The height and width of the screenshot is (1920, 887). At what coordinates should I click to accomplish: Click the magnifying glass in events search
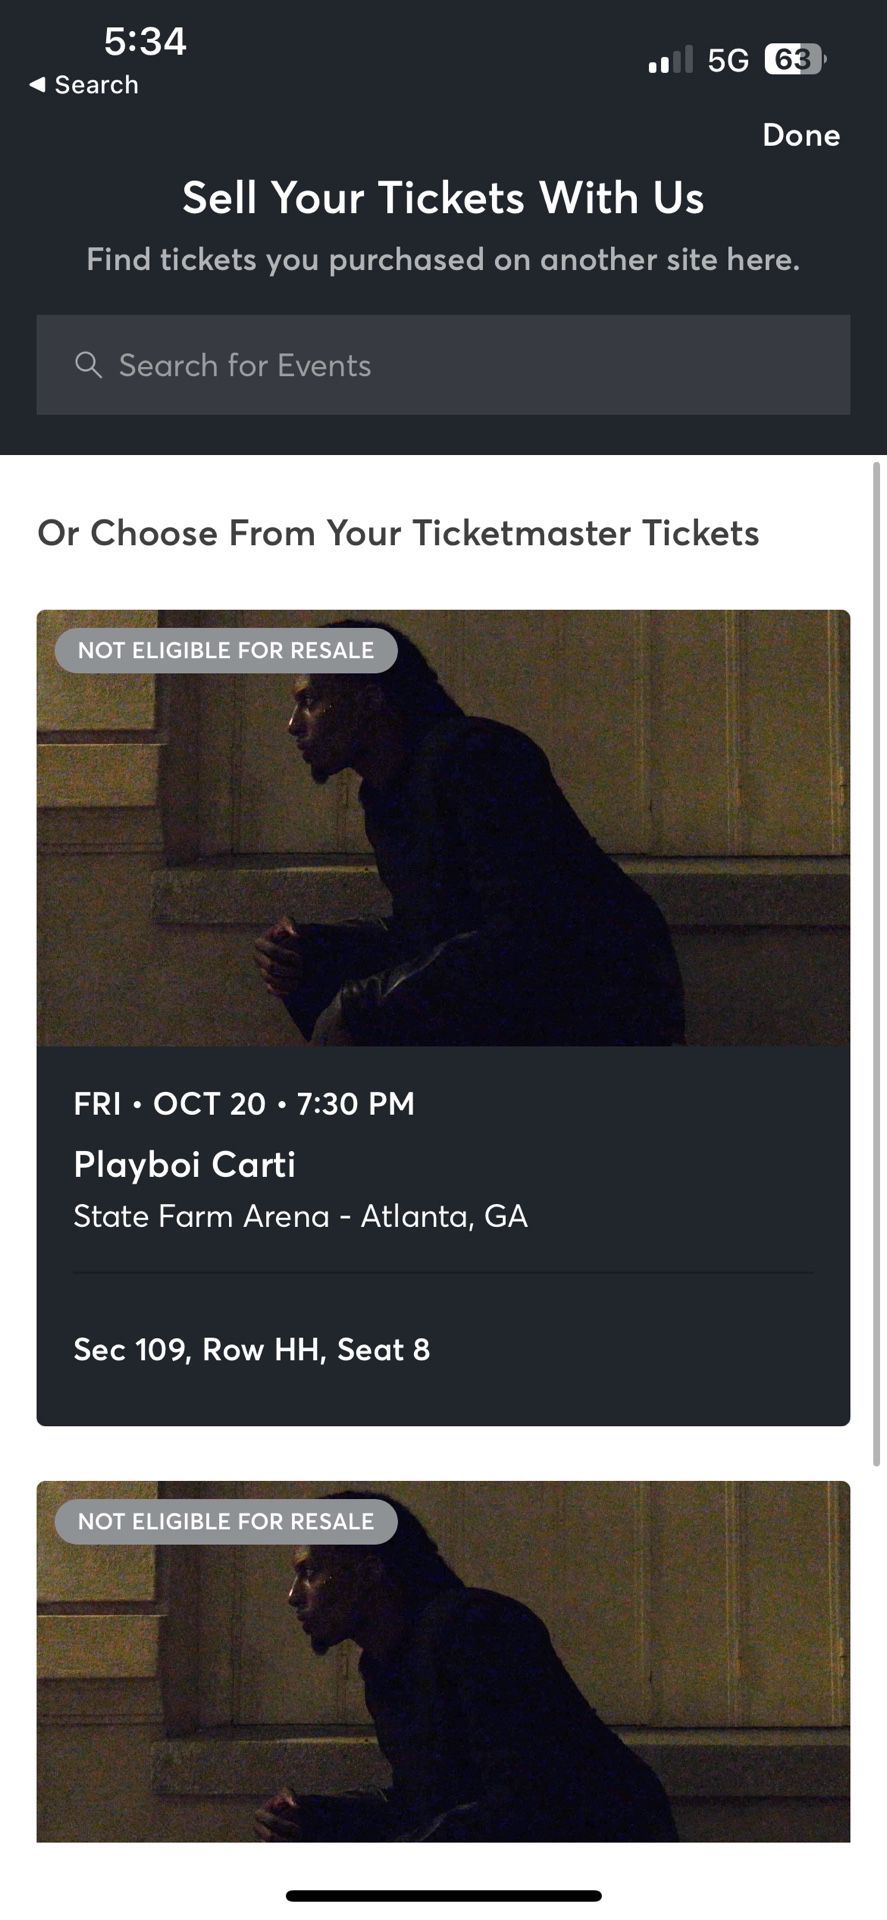[x=88, y=365]
